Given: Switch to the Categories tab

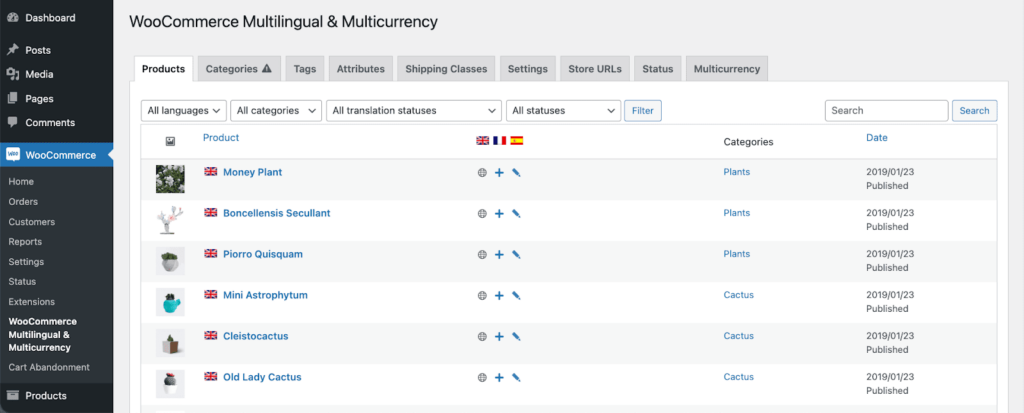Looking at the screenshot, I should coord(239,69).
